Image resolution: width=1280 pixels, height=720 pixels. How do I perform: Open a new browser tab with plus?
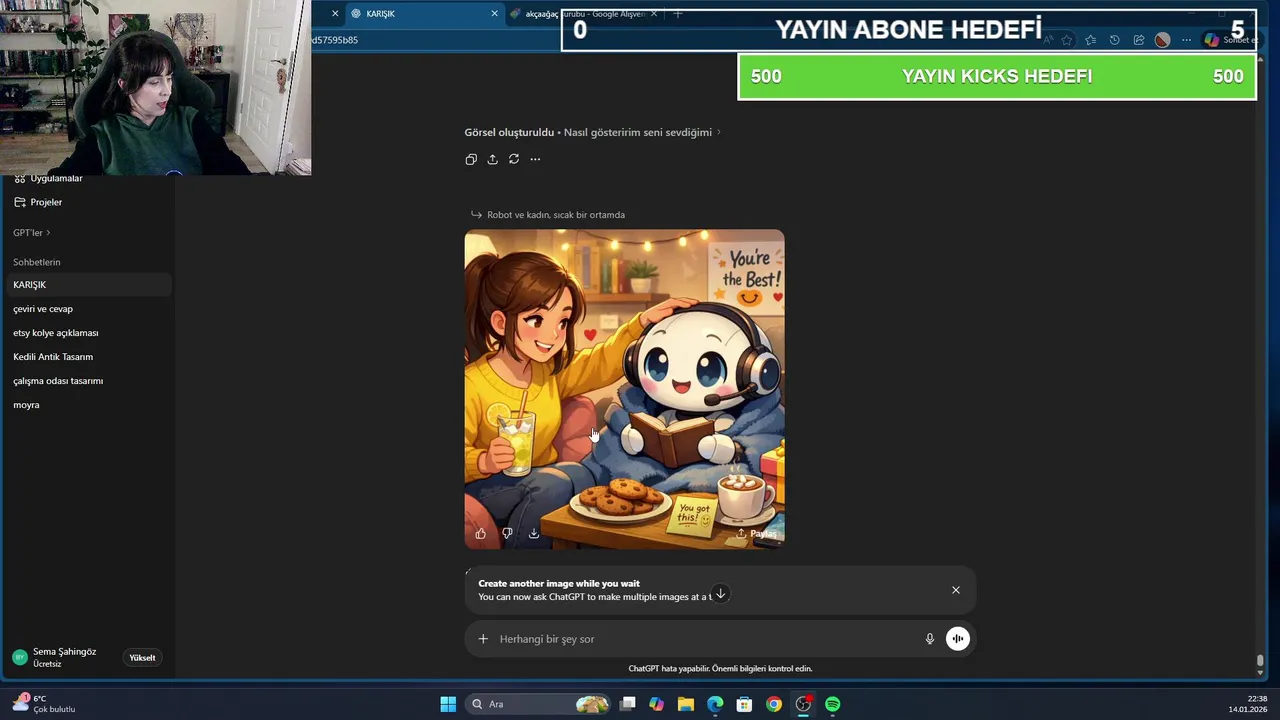pyautogui.click(x=678, y=14)
